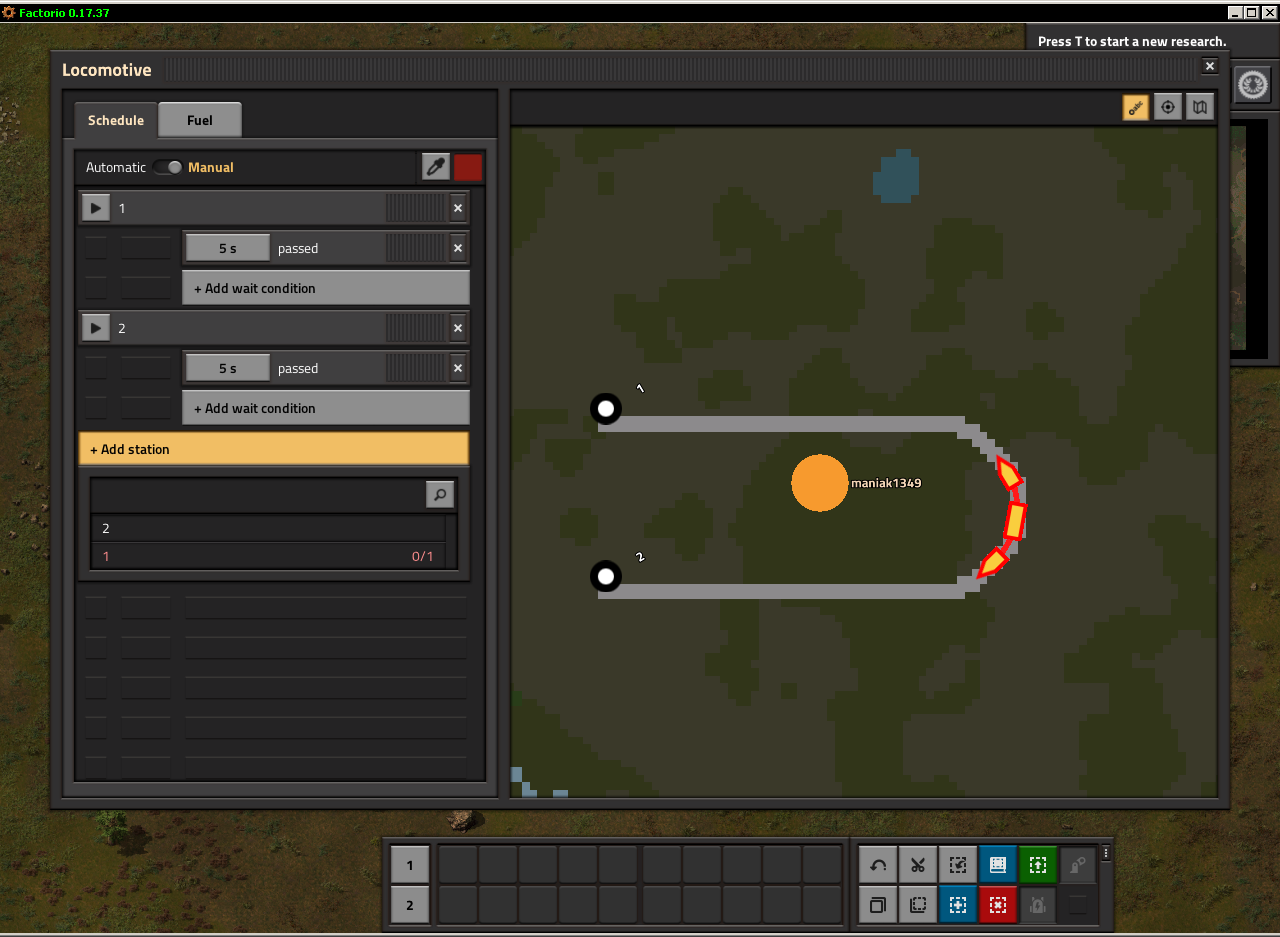This screenshot has width=1280, height=937.
Task: Choose station "2" from the station list
Action: coord(268,528)
